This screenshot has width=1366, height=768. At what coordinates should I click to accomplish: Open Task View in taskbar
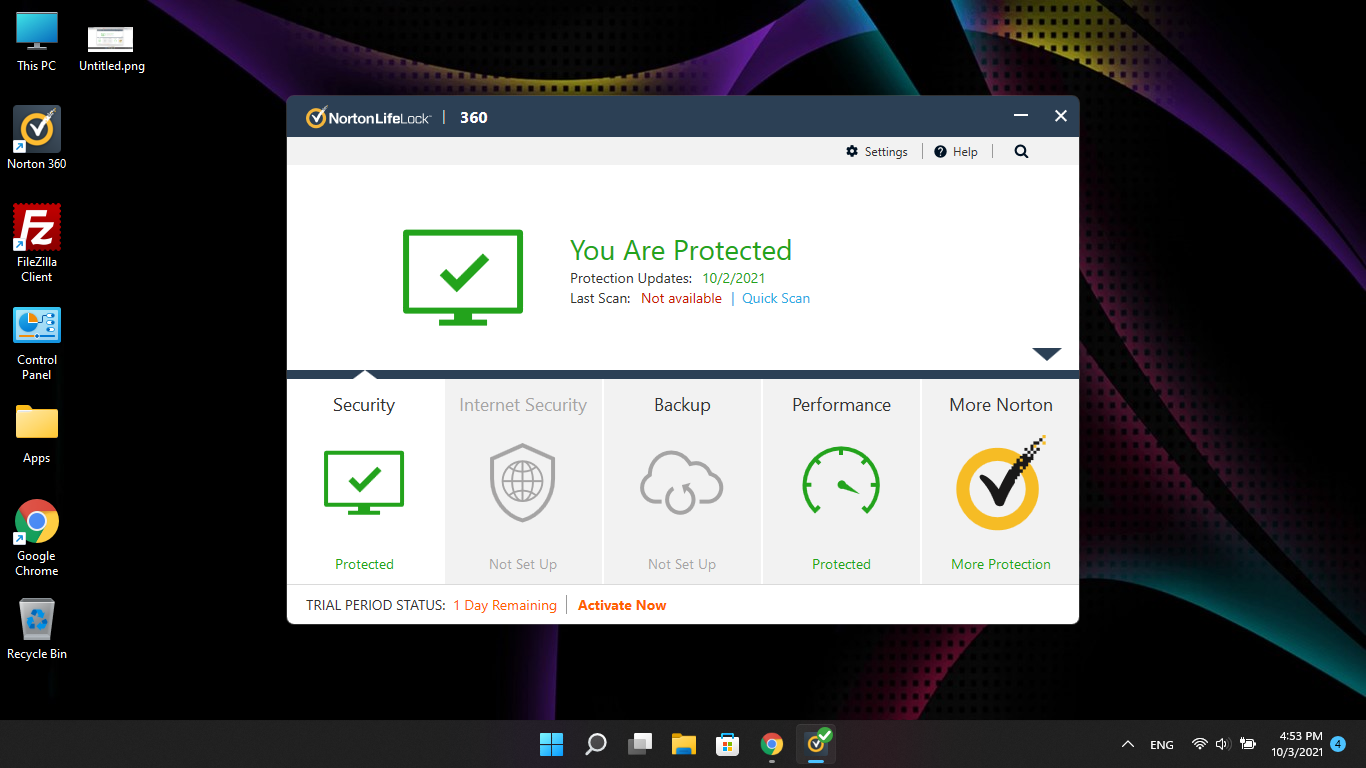(639, 744)
